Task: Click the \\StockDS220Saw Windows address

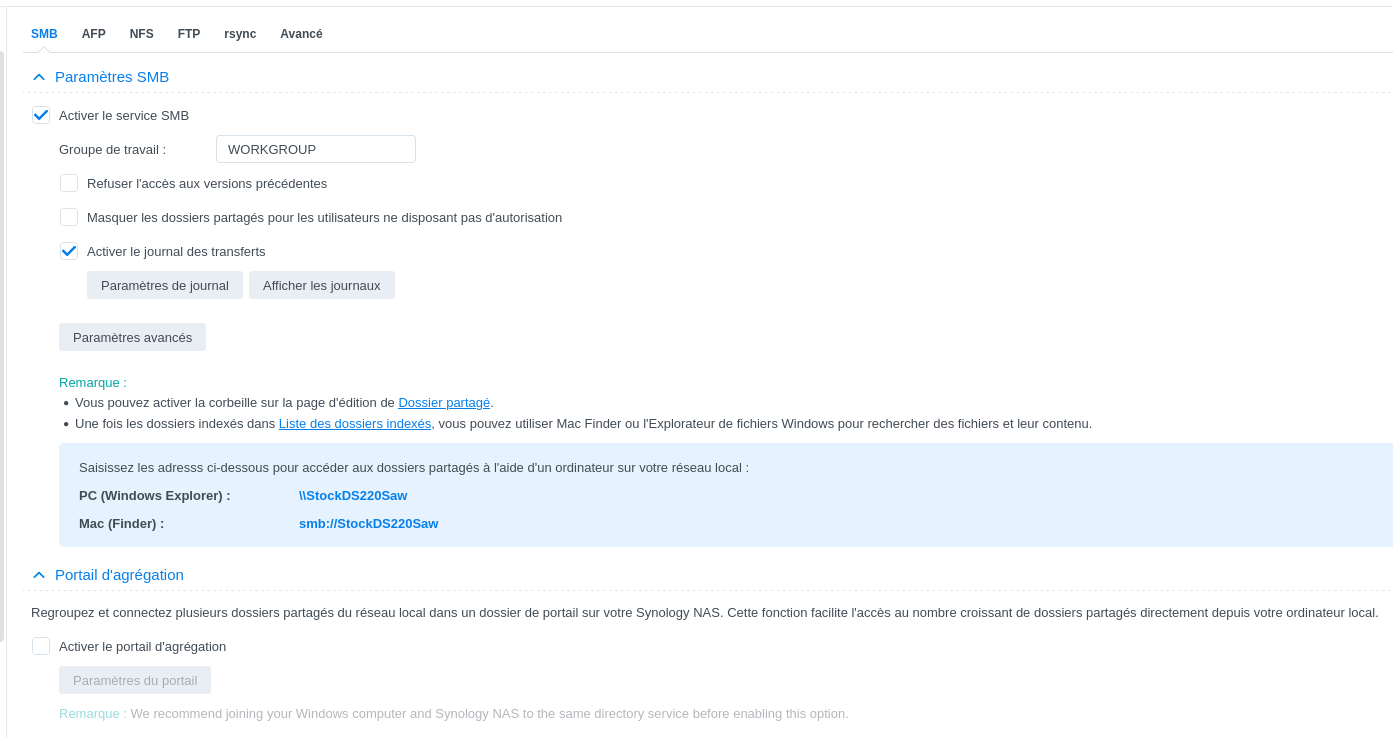Action: (x=353, y=496)
